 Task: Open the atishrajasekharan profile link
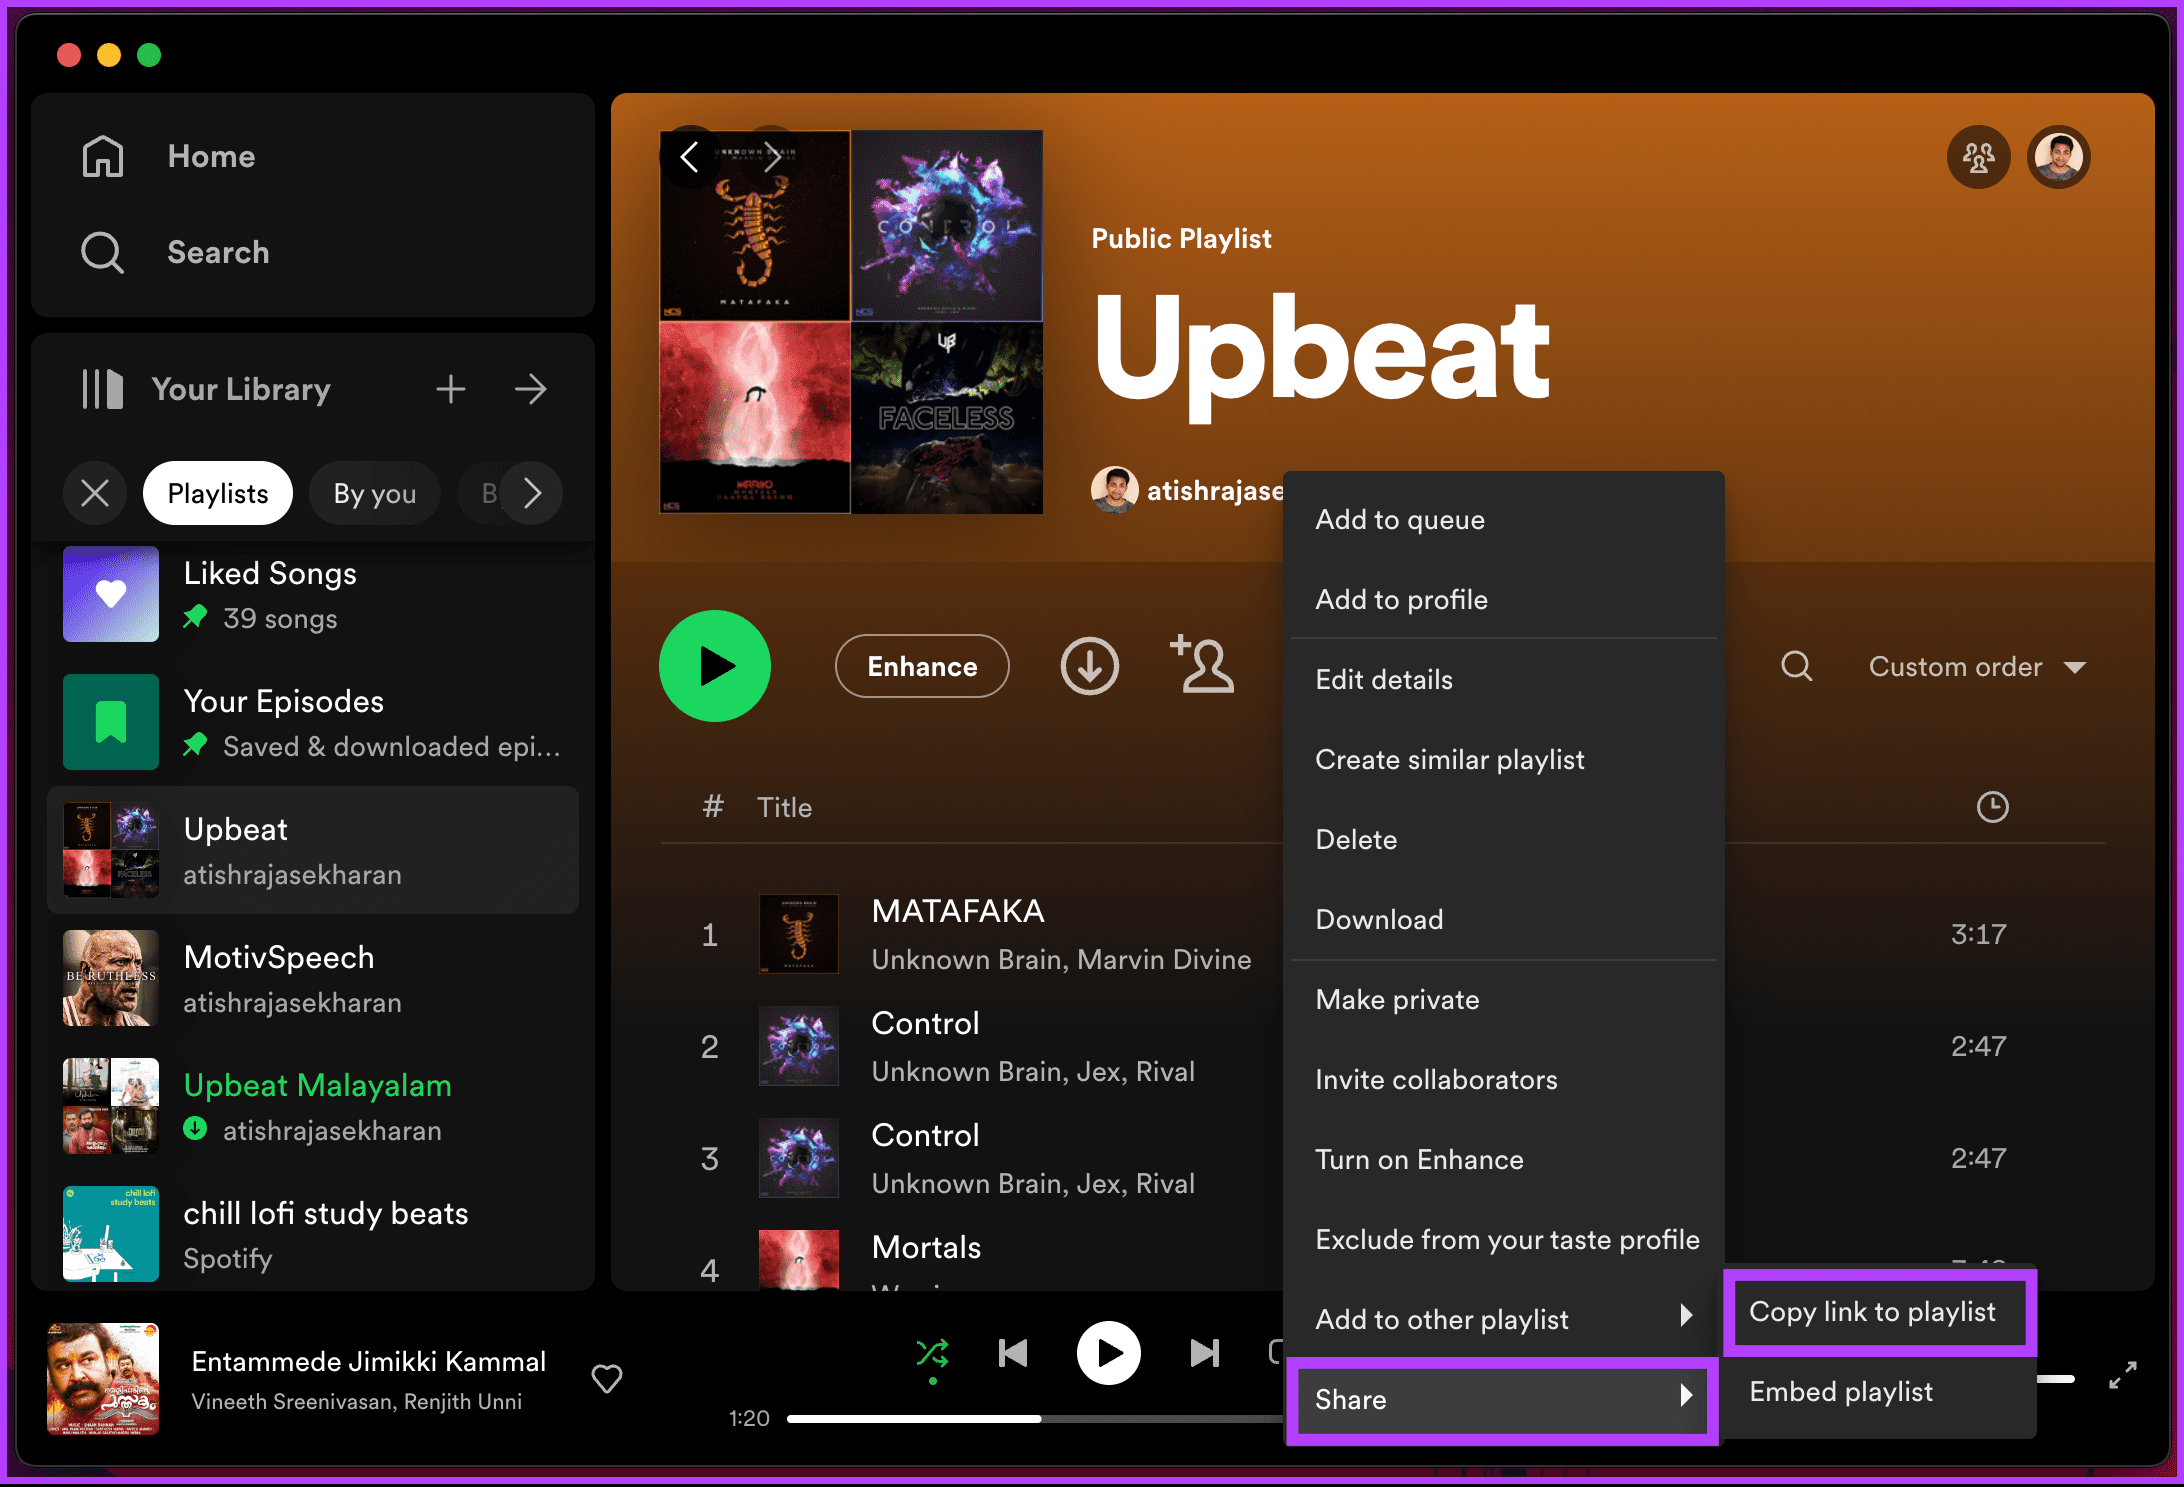click(1214, 491)
